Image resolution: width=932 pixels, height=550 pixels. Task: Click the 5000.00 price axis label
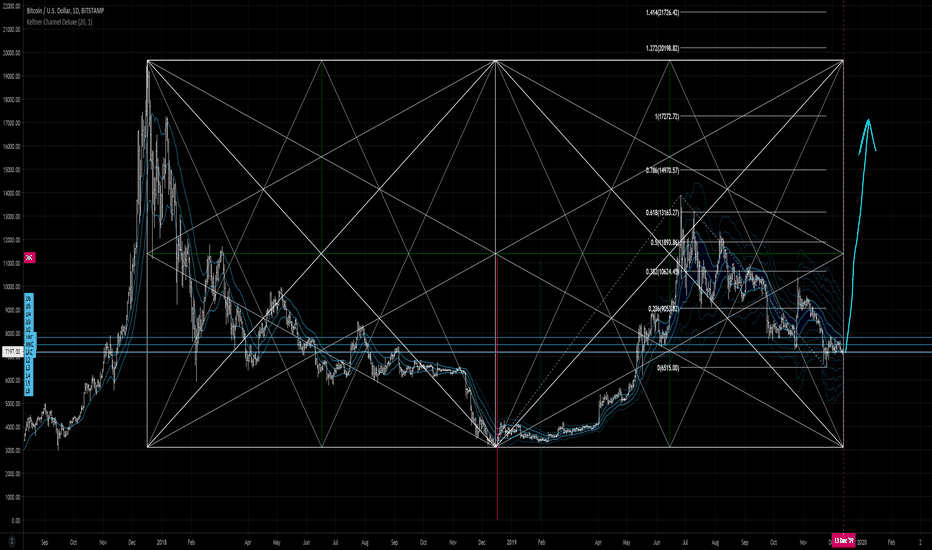[12, 404]
